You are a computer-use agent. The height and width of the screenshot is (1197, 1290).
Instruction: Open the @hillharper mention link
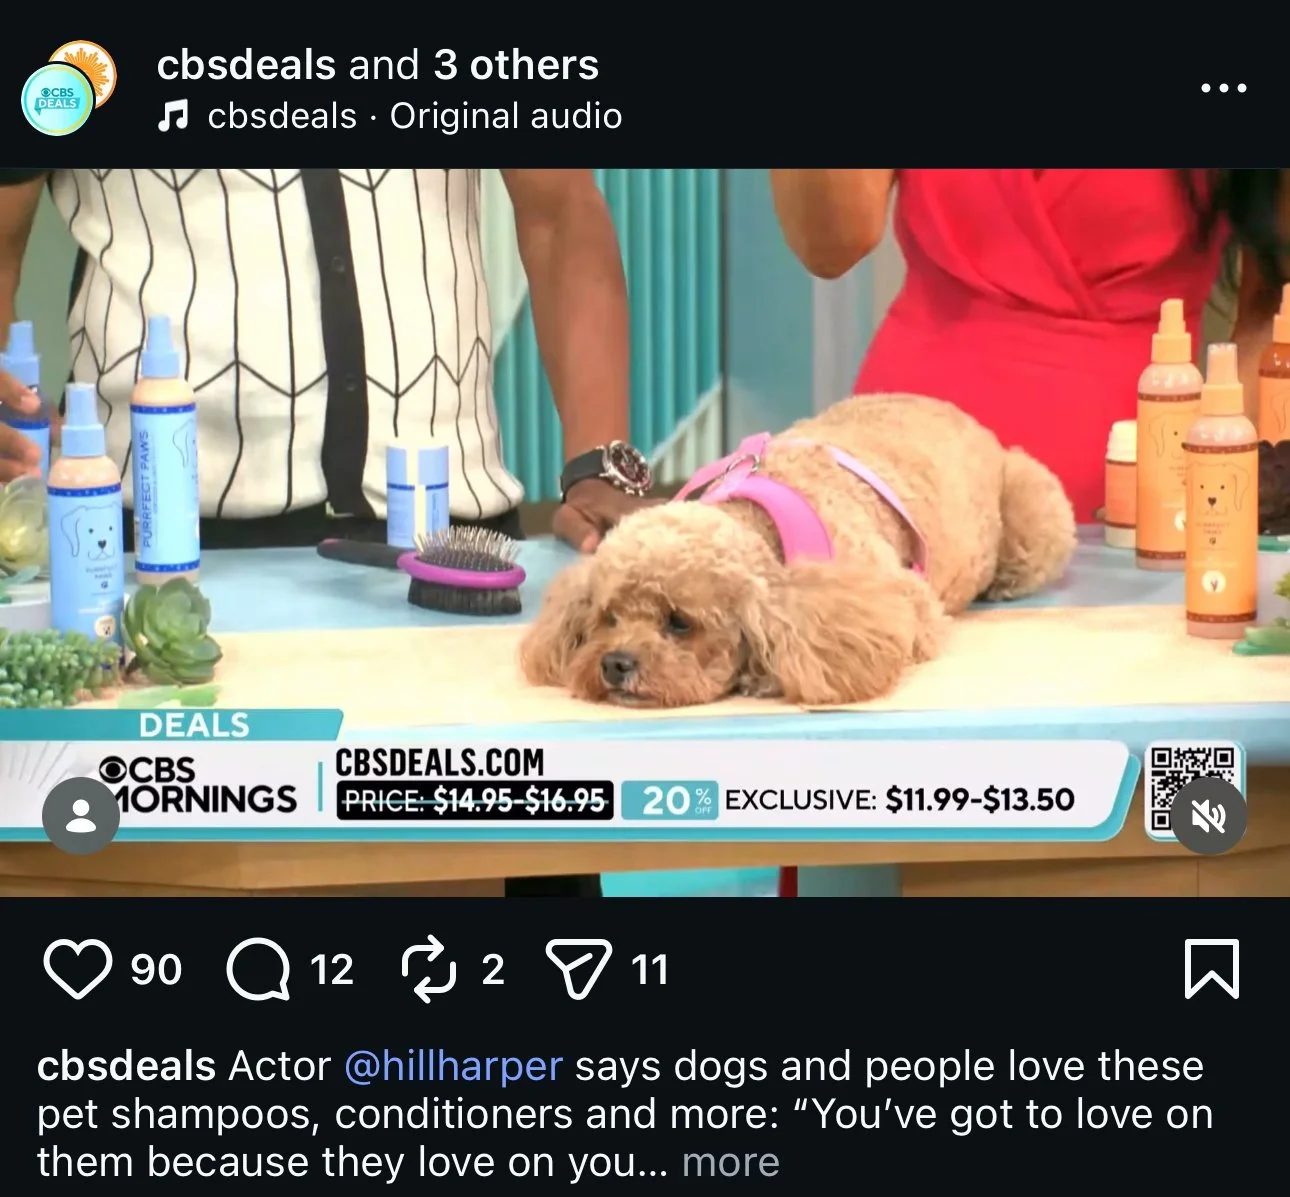point(453,1066)
